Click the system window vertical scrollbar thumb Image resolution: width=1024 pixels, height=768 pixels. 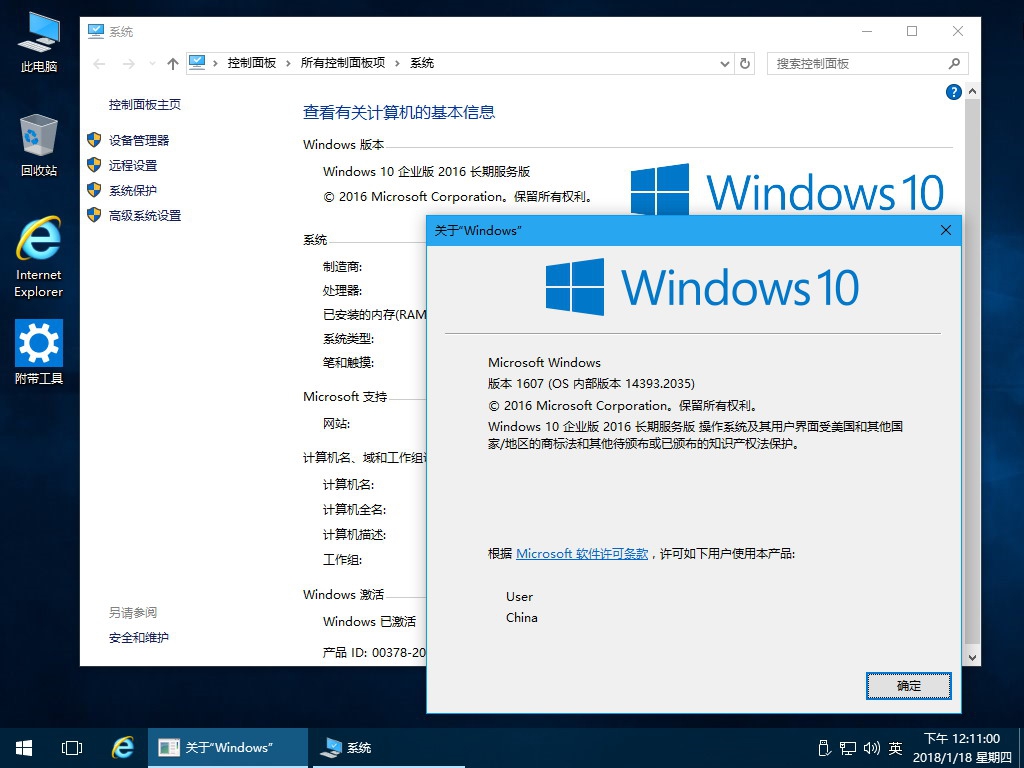(x=972, y=371)
